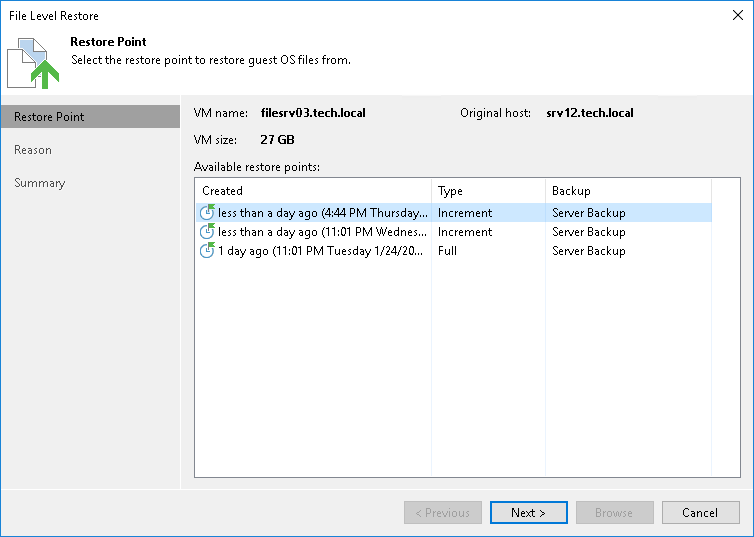Close the File Level Restore dialog
Viewport: 754px width, 537px height.
tap(738, 15)
